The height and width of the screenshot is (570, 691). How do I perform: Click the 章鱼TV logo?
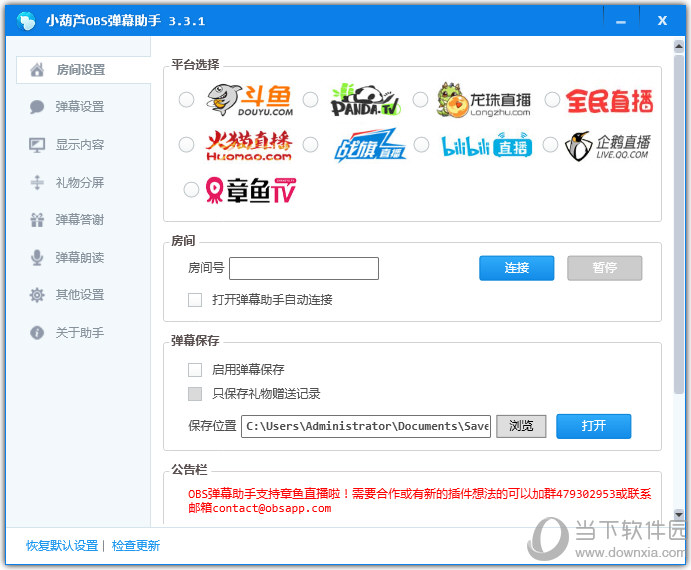click(251, 190)
